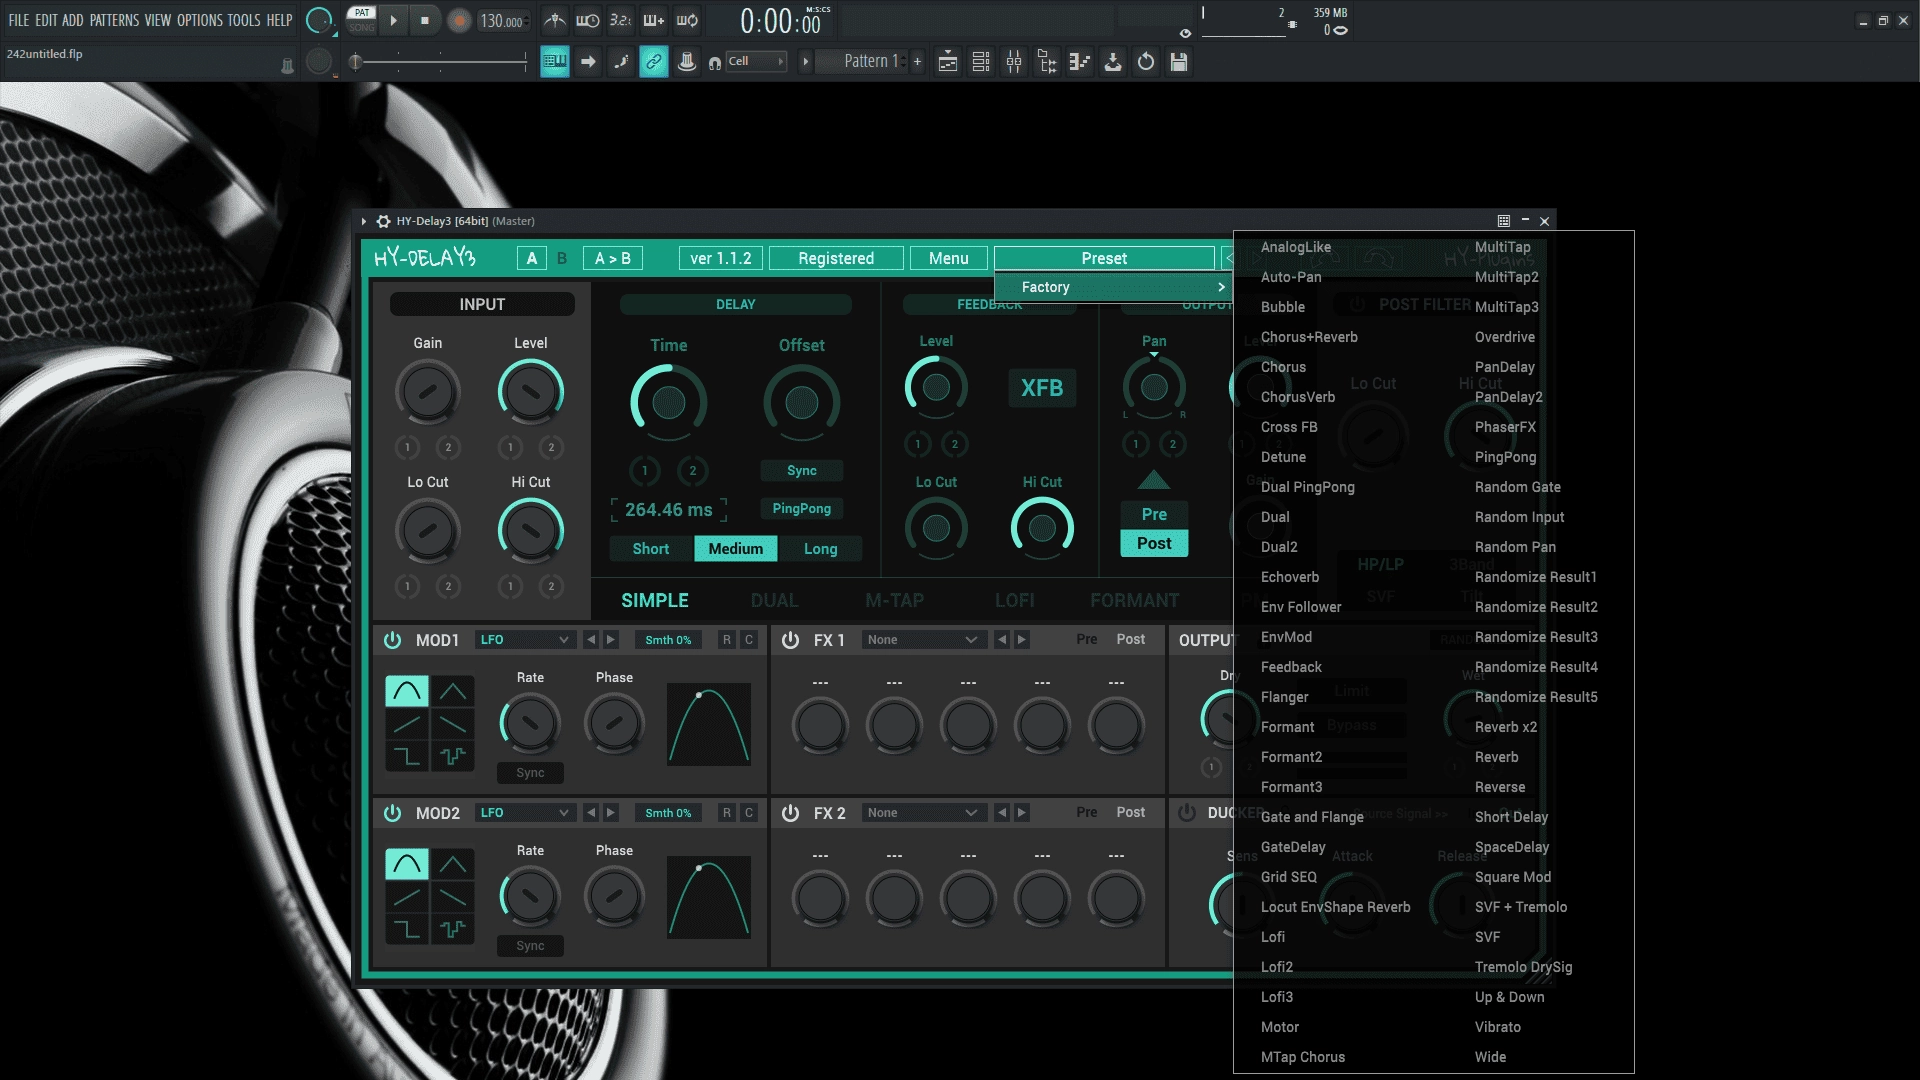Click the Stop button in transport bar
This screenshot has width=1920, height=1080.
pos(425,20)
